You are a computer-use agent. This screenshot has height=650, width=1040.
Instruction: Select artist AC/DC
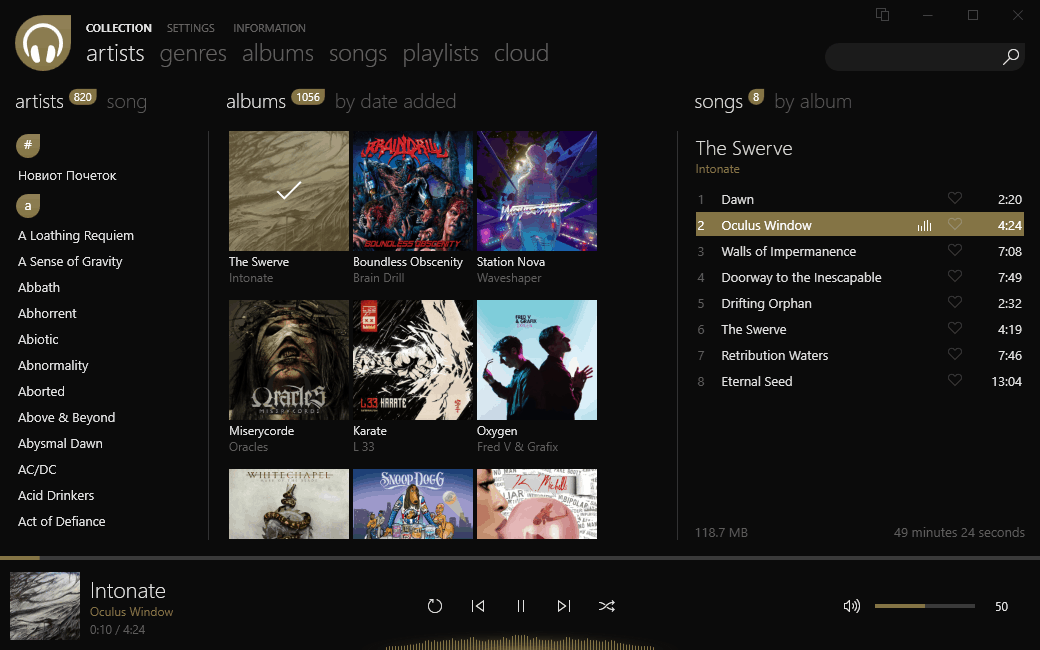tap(37, 469)
